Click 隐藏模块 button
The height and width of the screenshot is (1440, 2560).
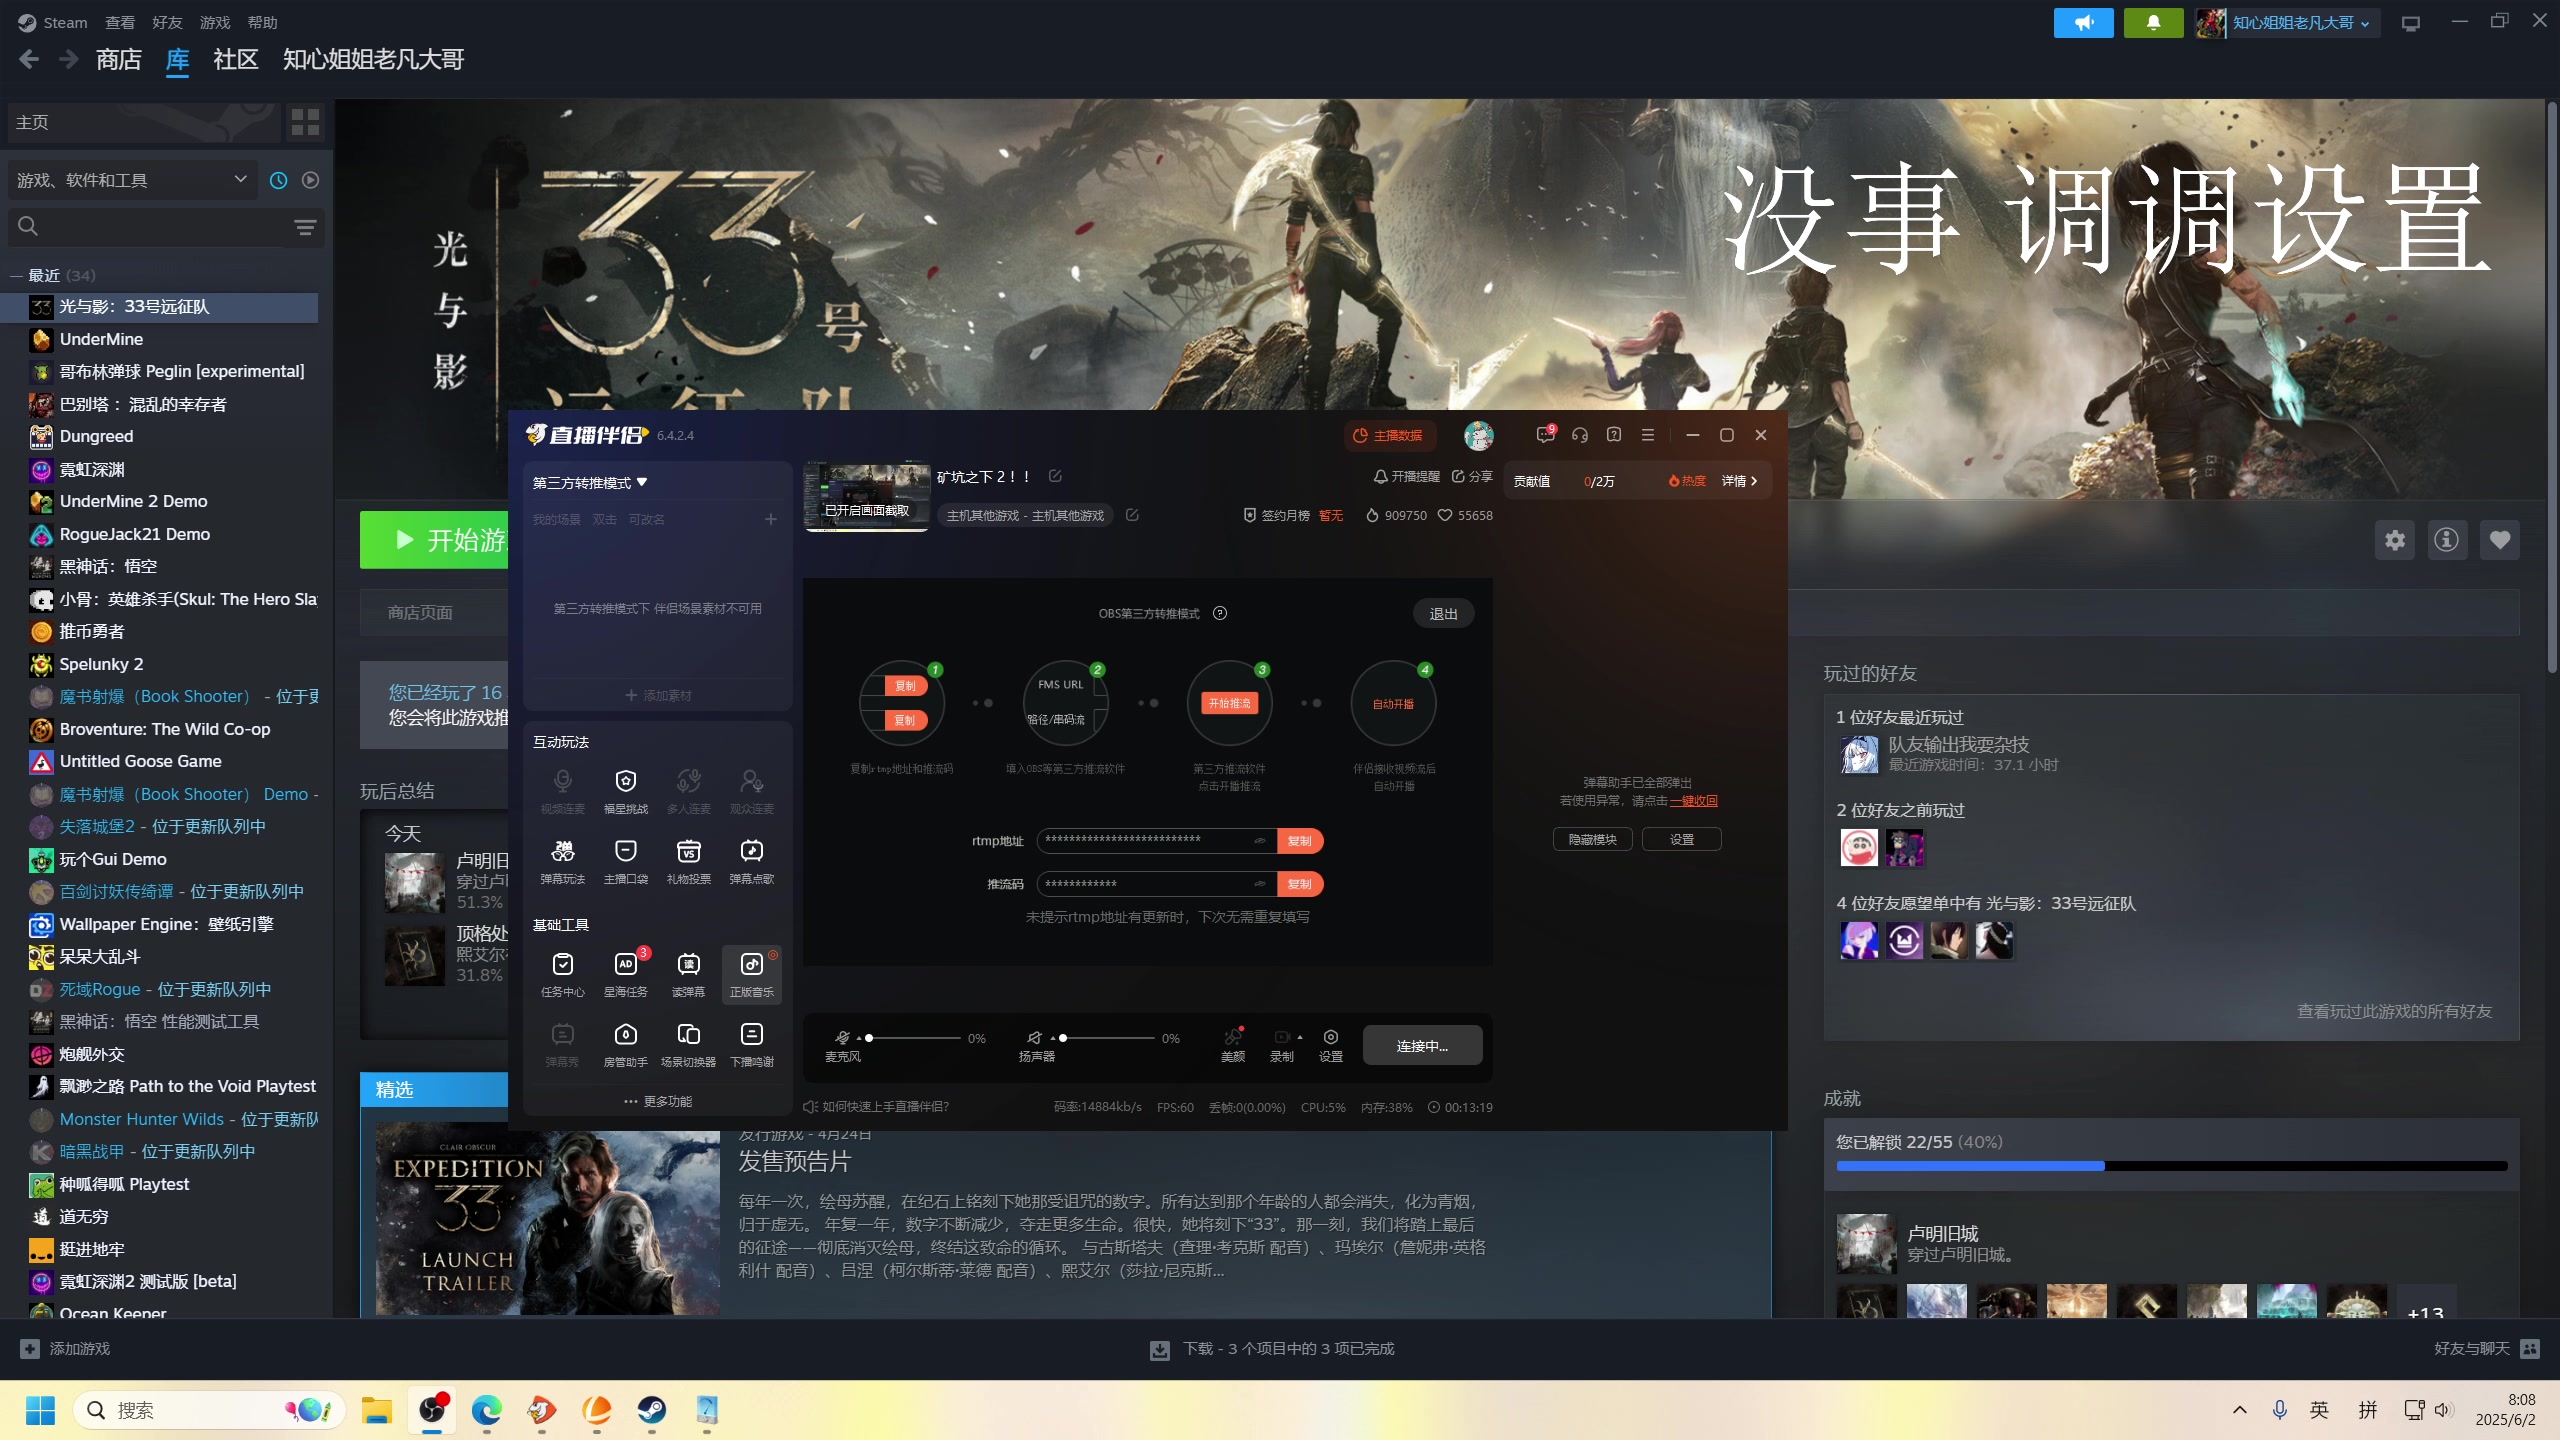[x=1592, y=840]
